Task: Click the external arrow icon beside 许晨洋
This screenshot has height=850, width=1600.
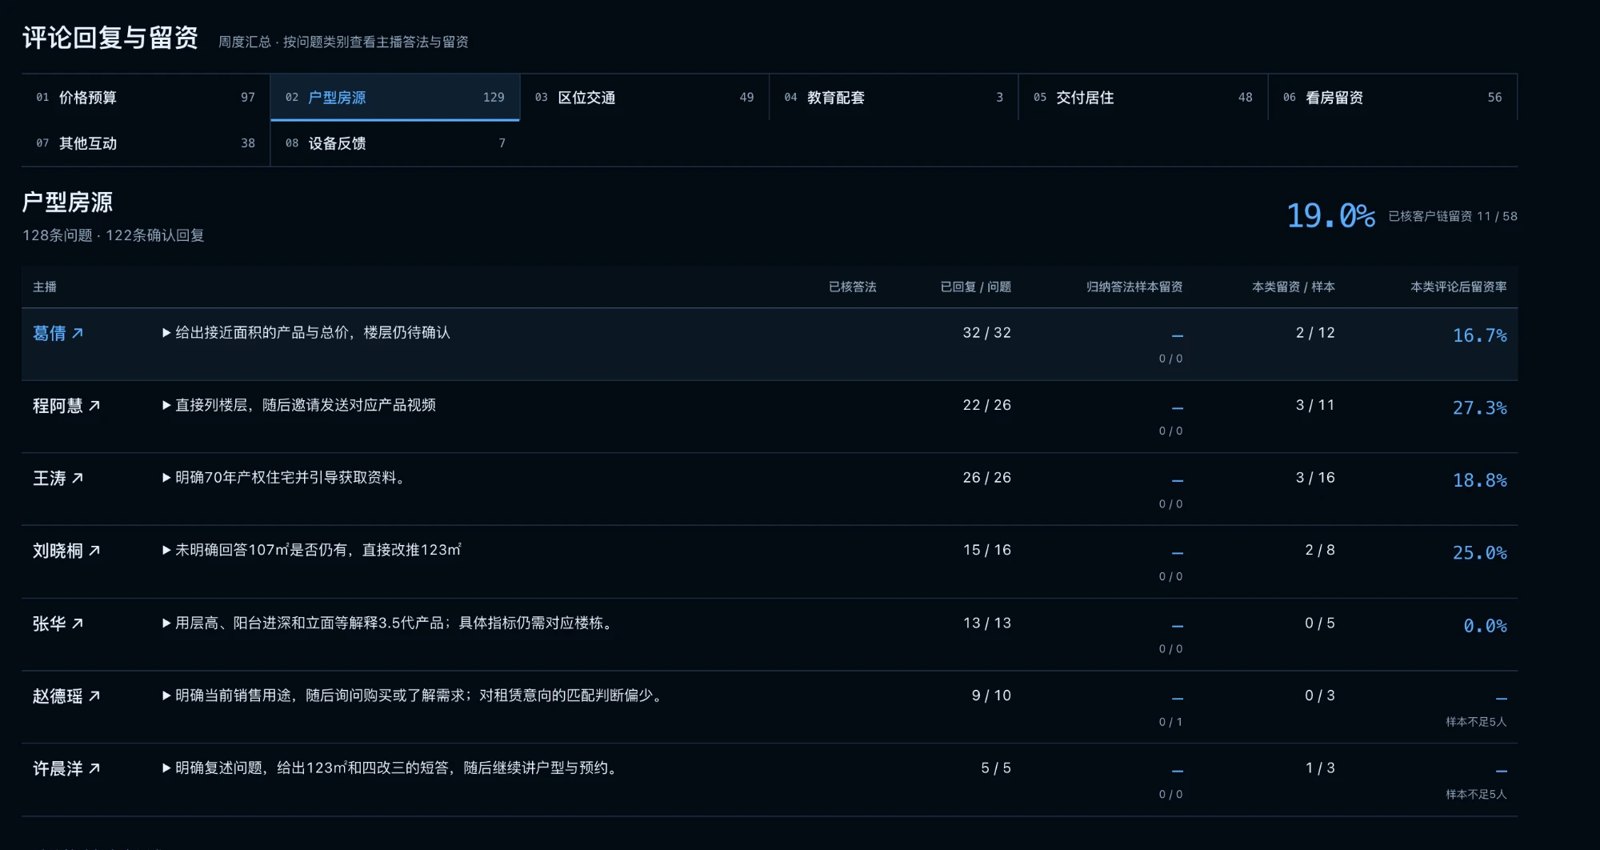Action: tap(94, 769)
